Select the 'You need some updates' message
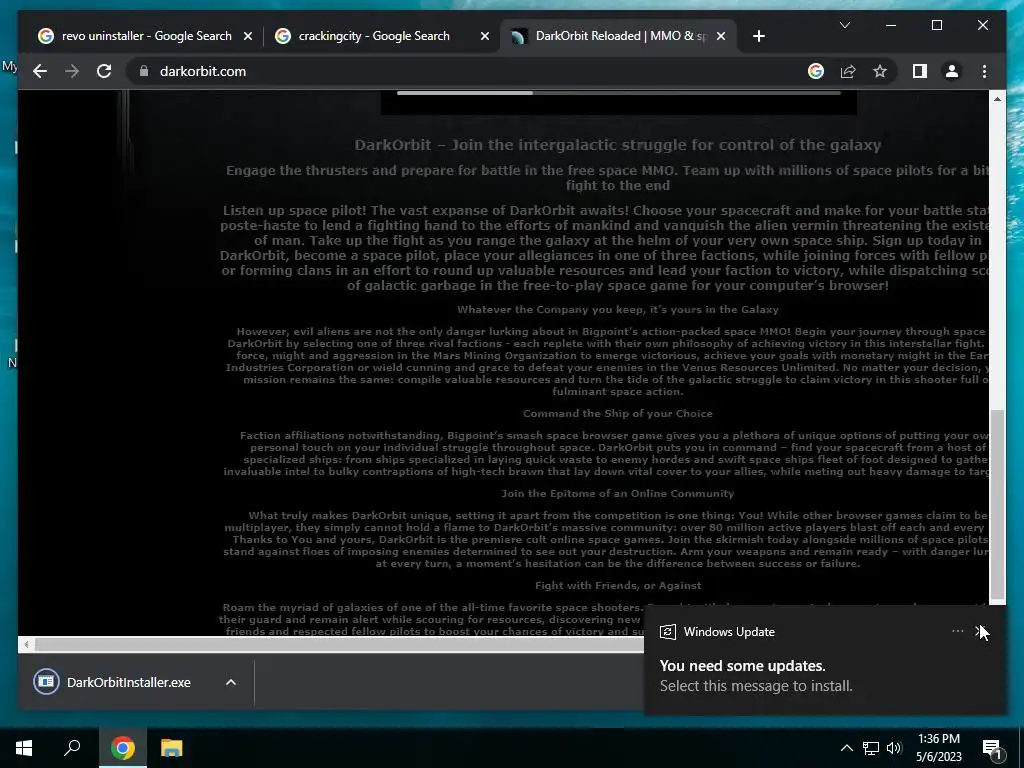 (x=756, y=676)
